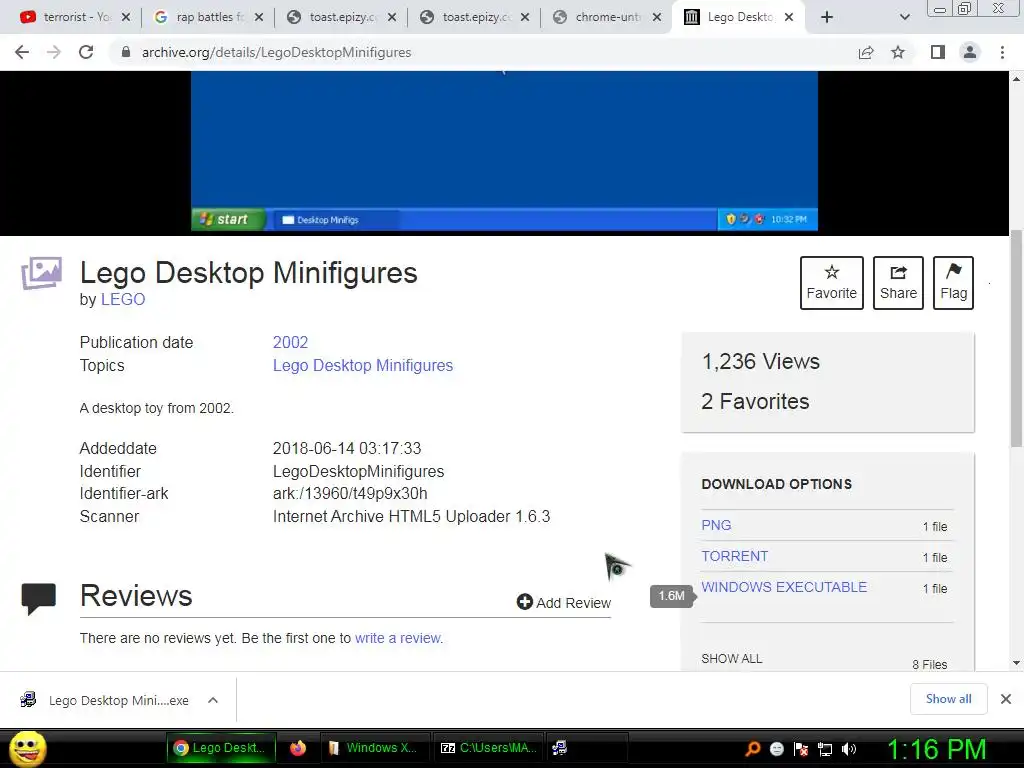View site info via the padlock icon
The height and width of the screenshot is (768, 1024).
(x=126, y=52)
